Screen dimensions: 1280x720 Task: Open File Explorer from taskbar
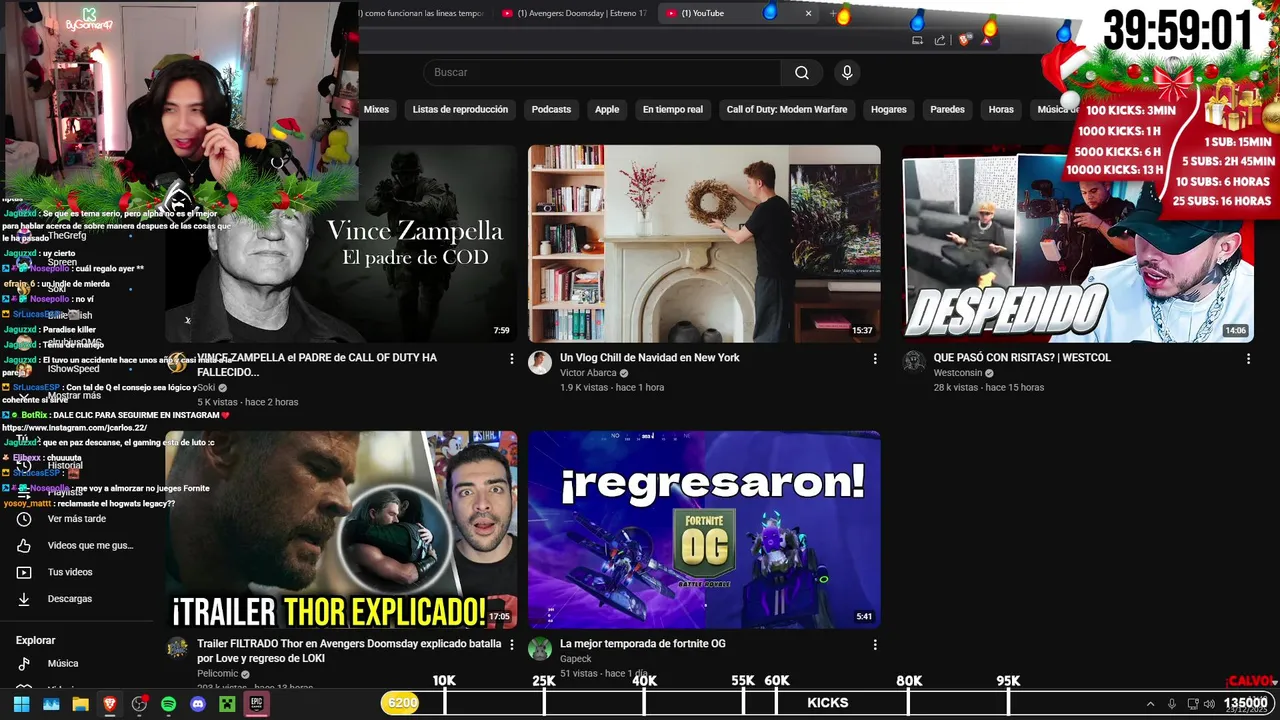(80, 704)
